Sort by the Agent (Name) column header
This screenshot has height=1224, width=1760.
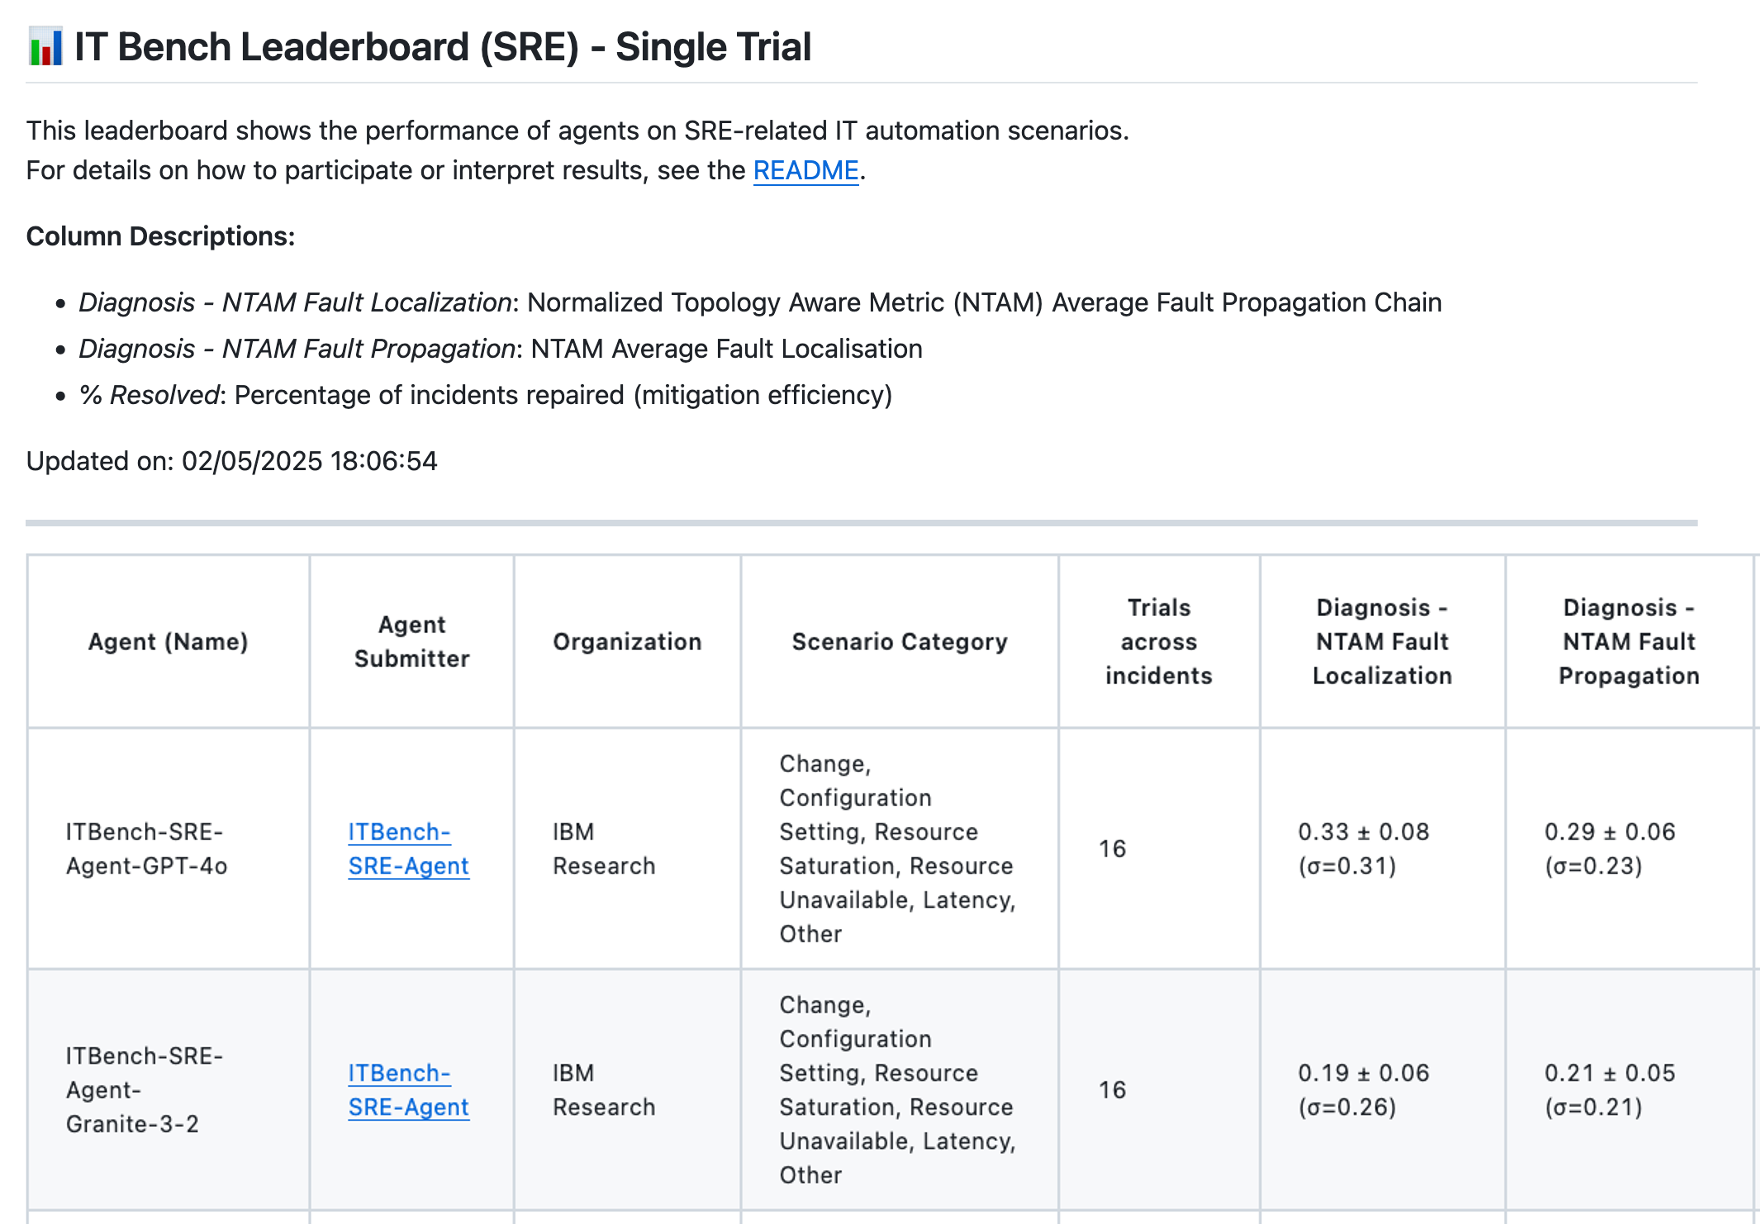[x=168, y=641]
